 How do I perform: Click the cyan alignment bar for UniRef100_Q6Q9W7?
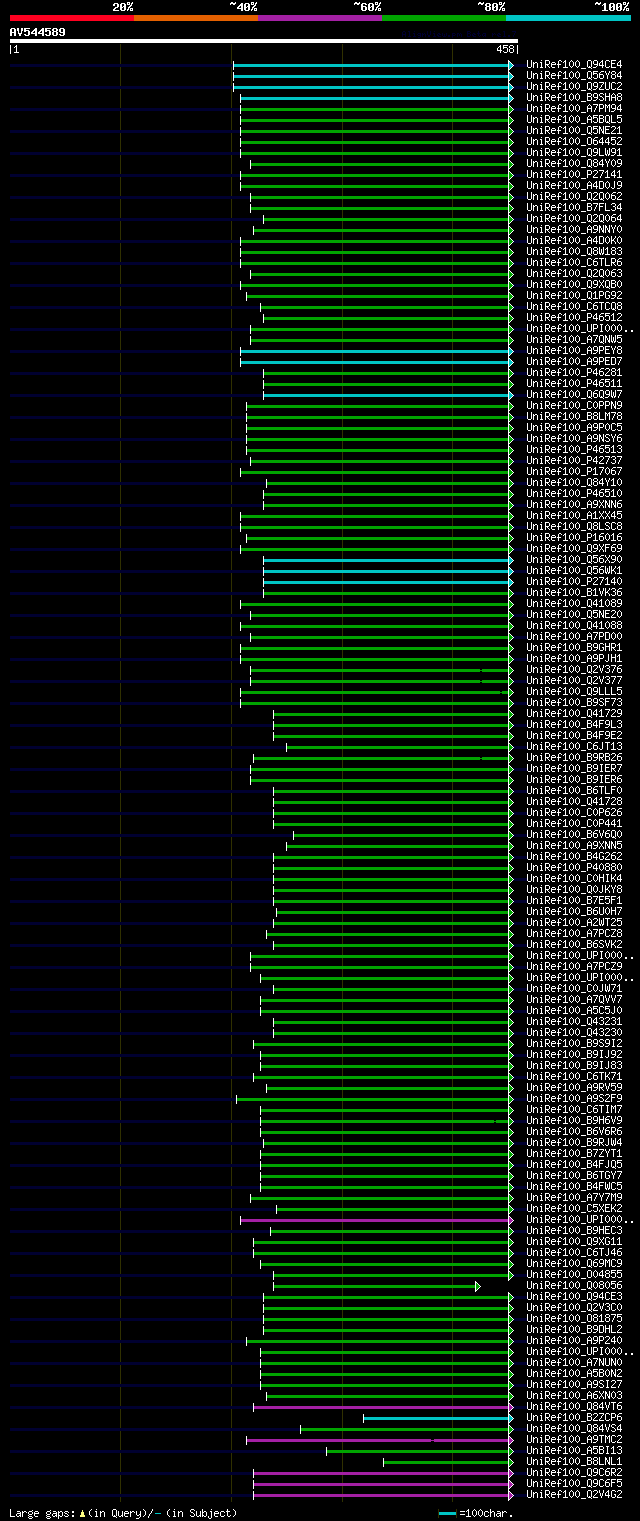click(387, 395)
